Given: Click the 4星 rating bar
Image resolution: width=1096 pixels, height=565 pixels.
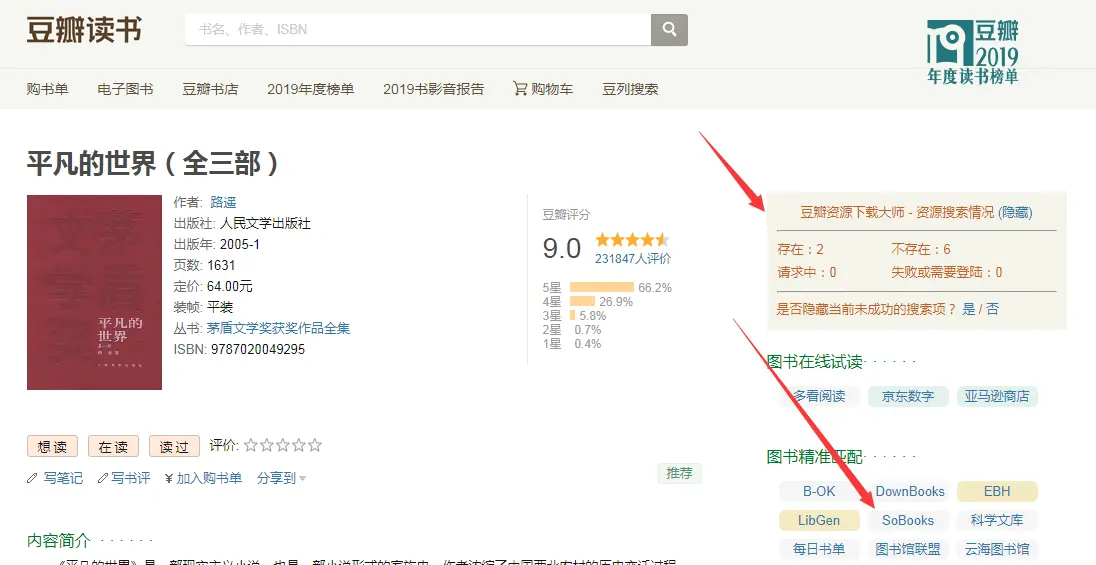Looking at the screenshot, I should click(582, 301).
